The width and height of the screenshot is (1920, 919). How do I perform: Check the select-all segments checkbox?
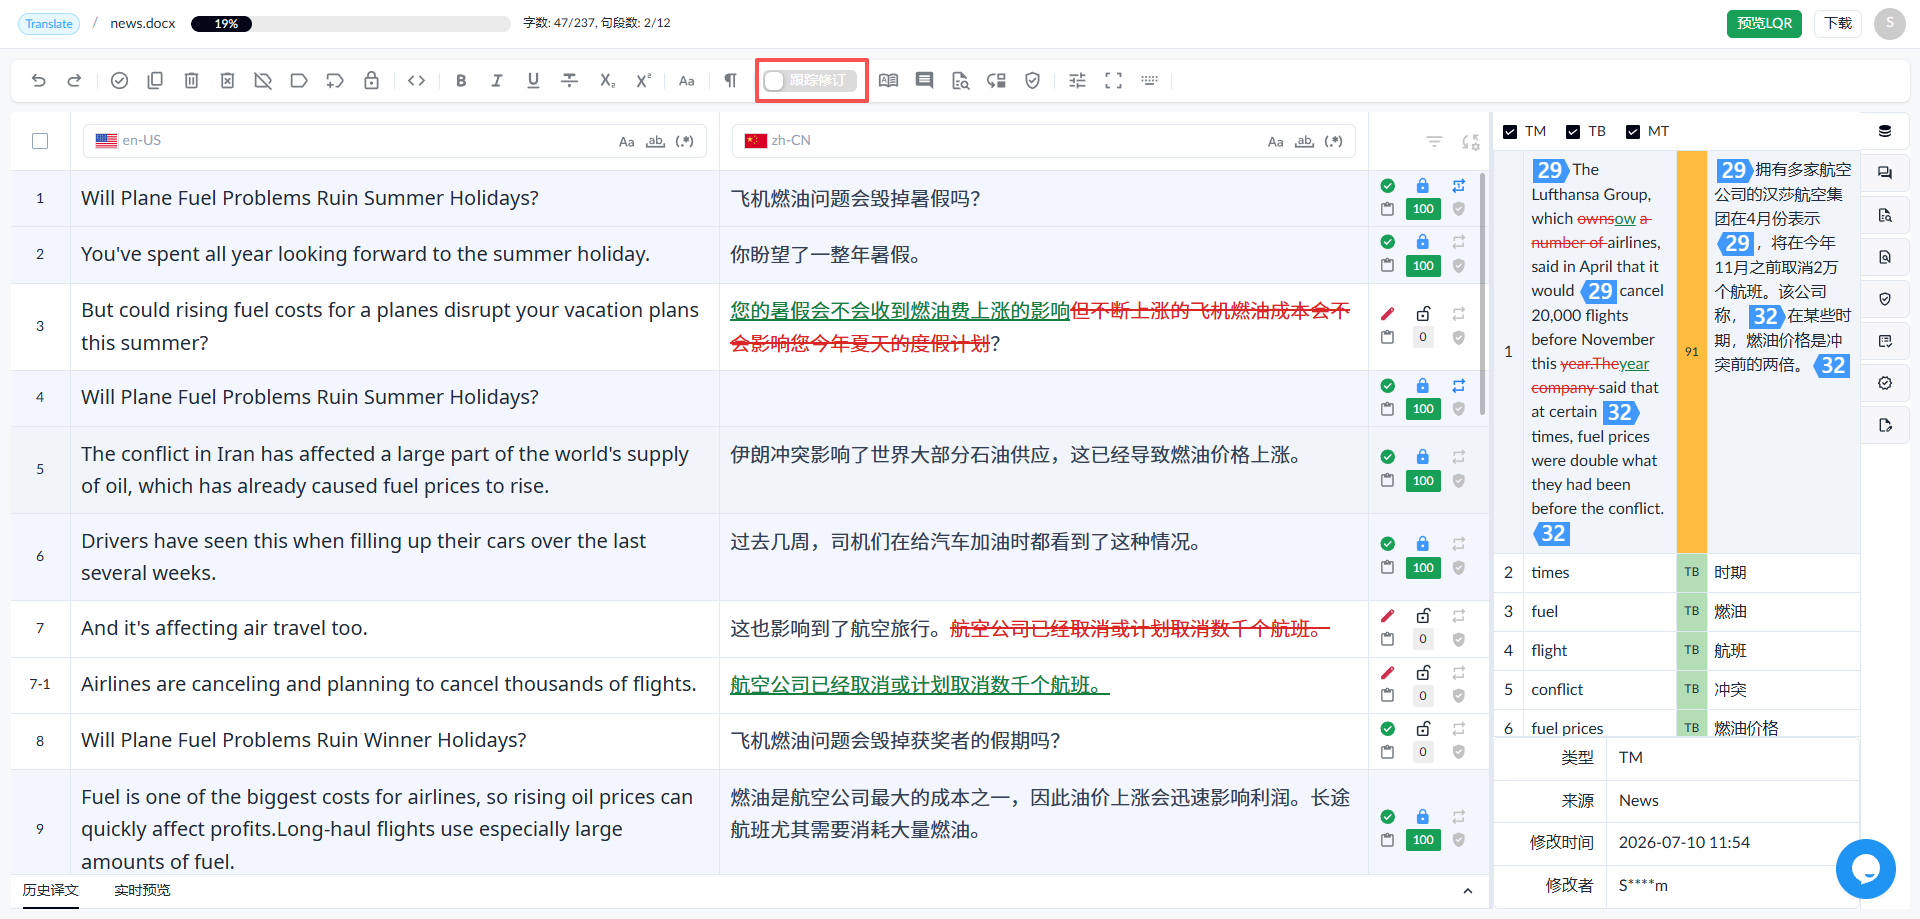[x=40, y=141]
